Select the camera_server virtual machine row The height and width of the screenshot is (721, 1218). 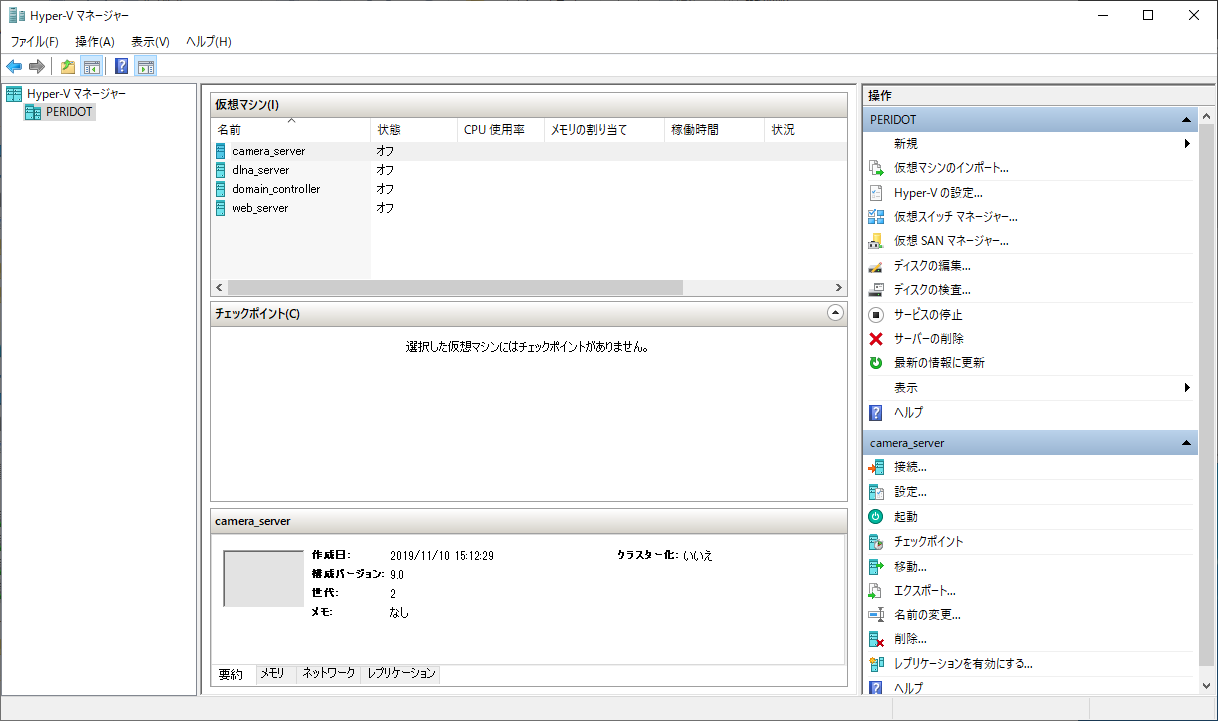[x=529, y=151]
